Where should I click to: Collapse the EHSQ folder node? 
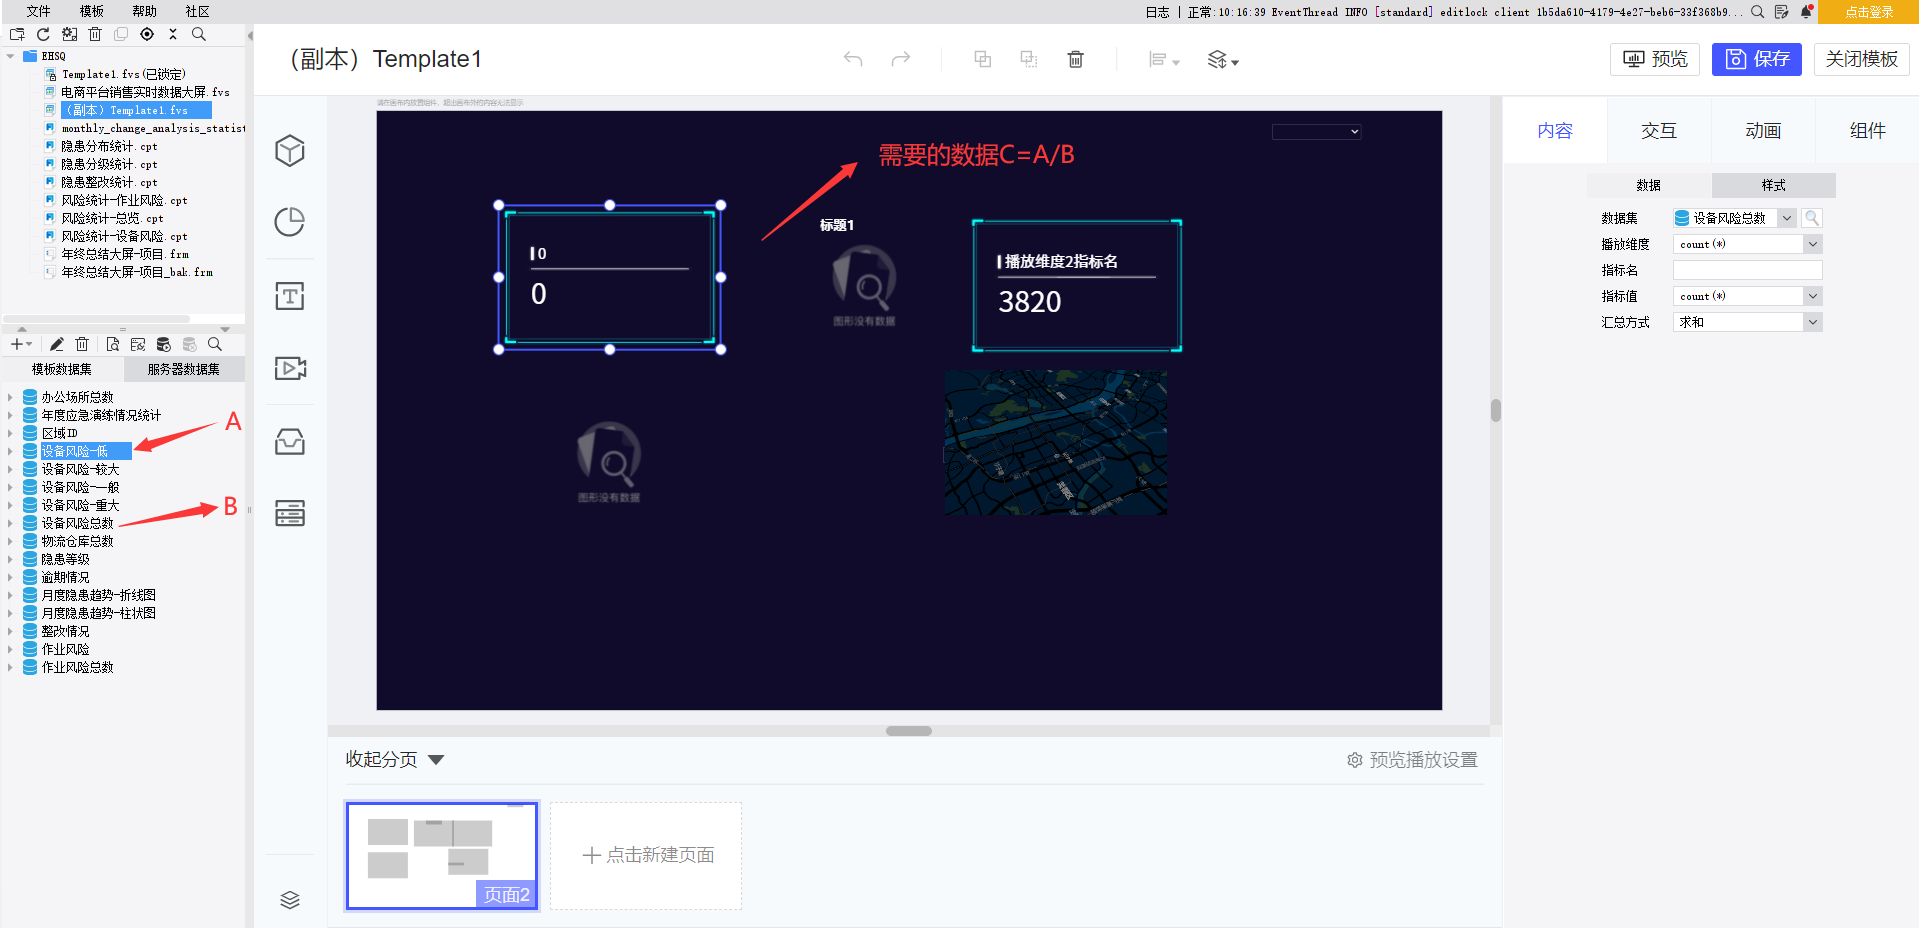click(11, 56)
